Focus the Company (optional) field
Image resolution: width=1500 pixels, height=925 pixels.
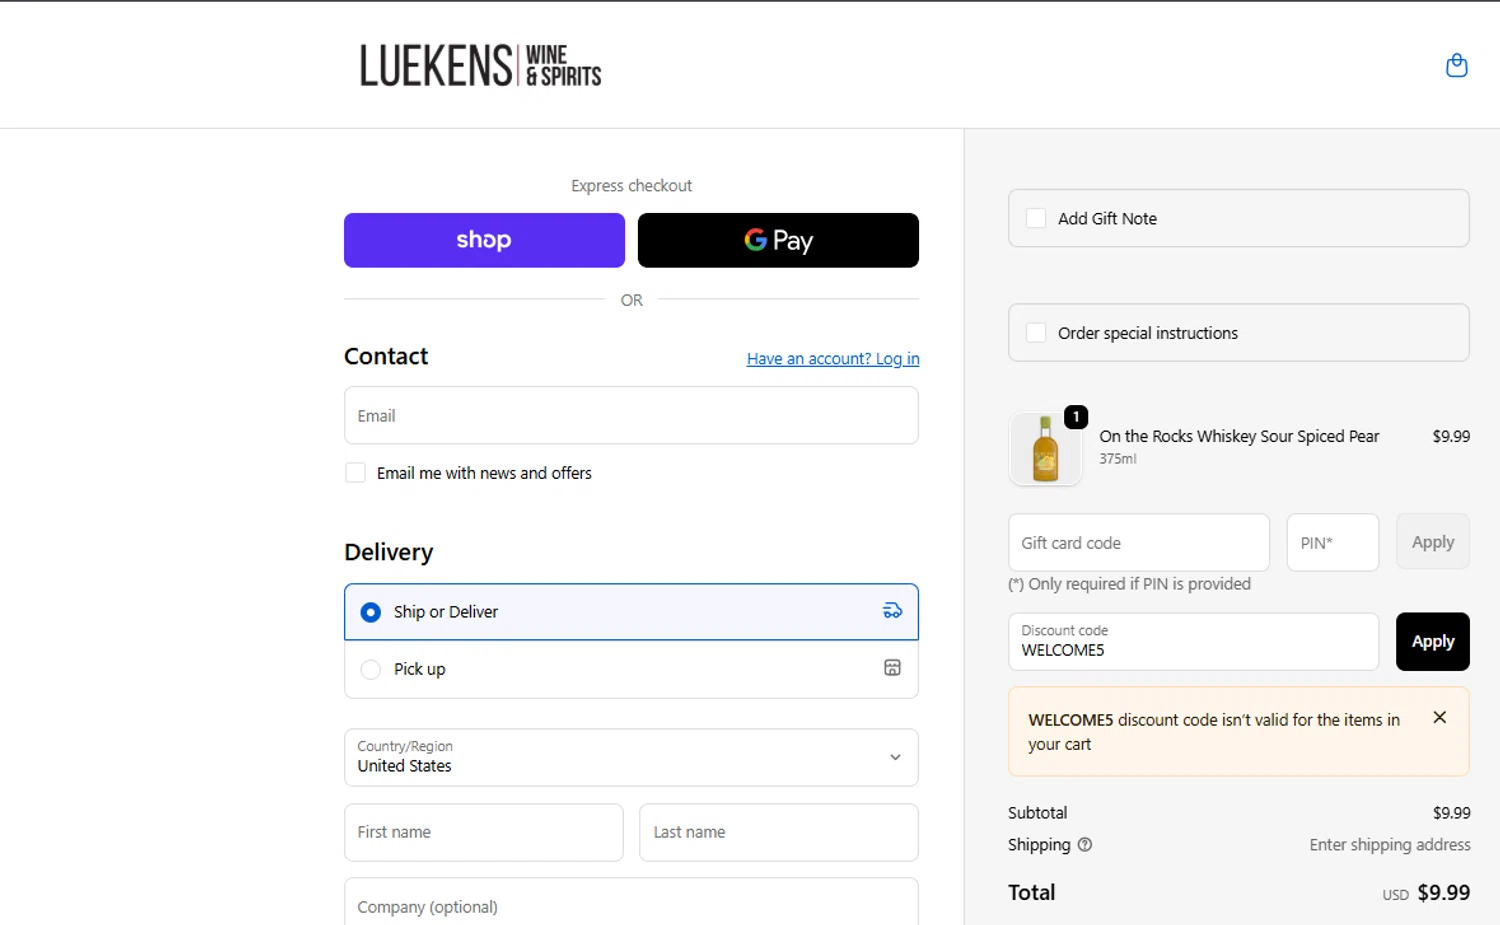click(631, 902)
